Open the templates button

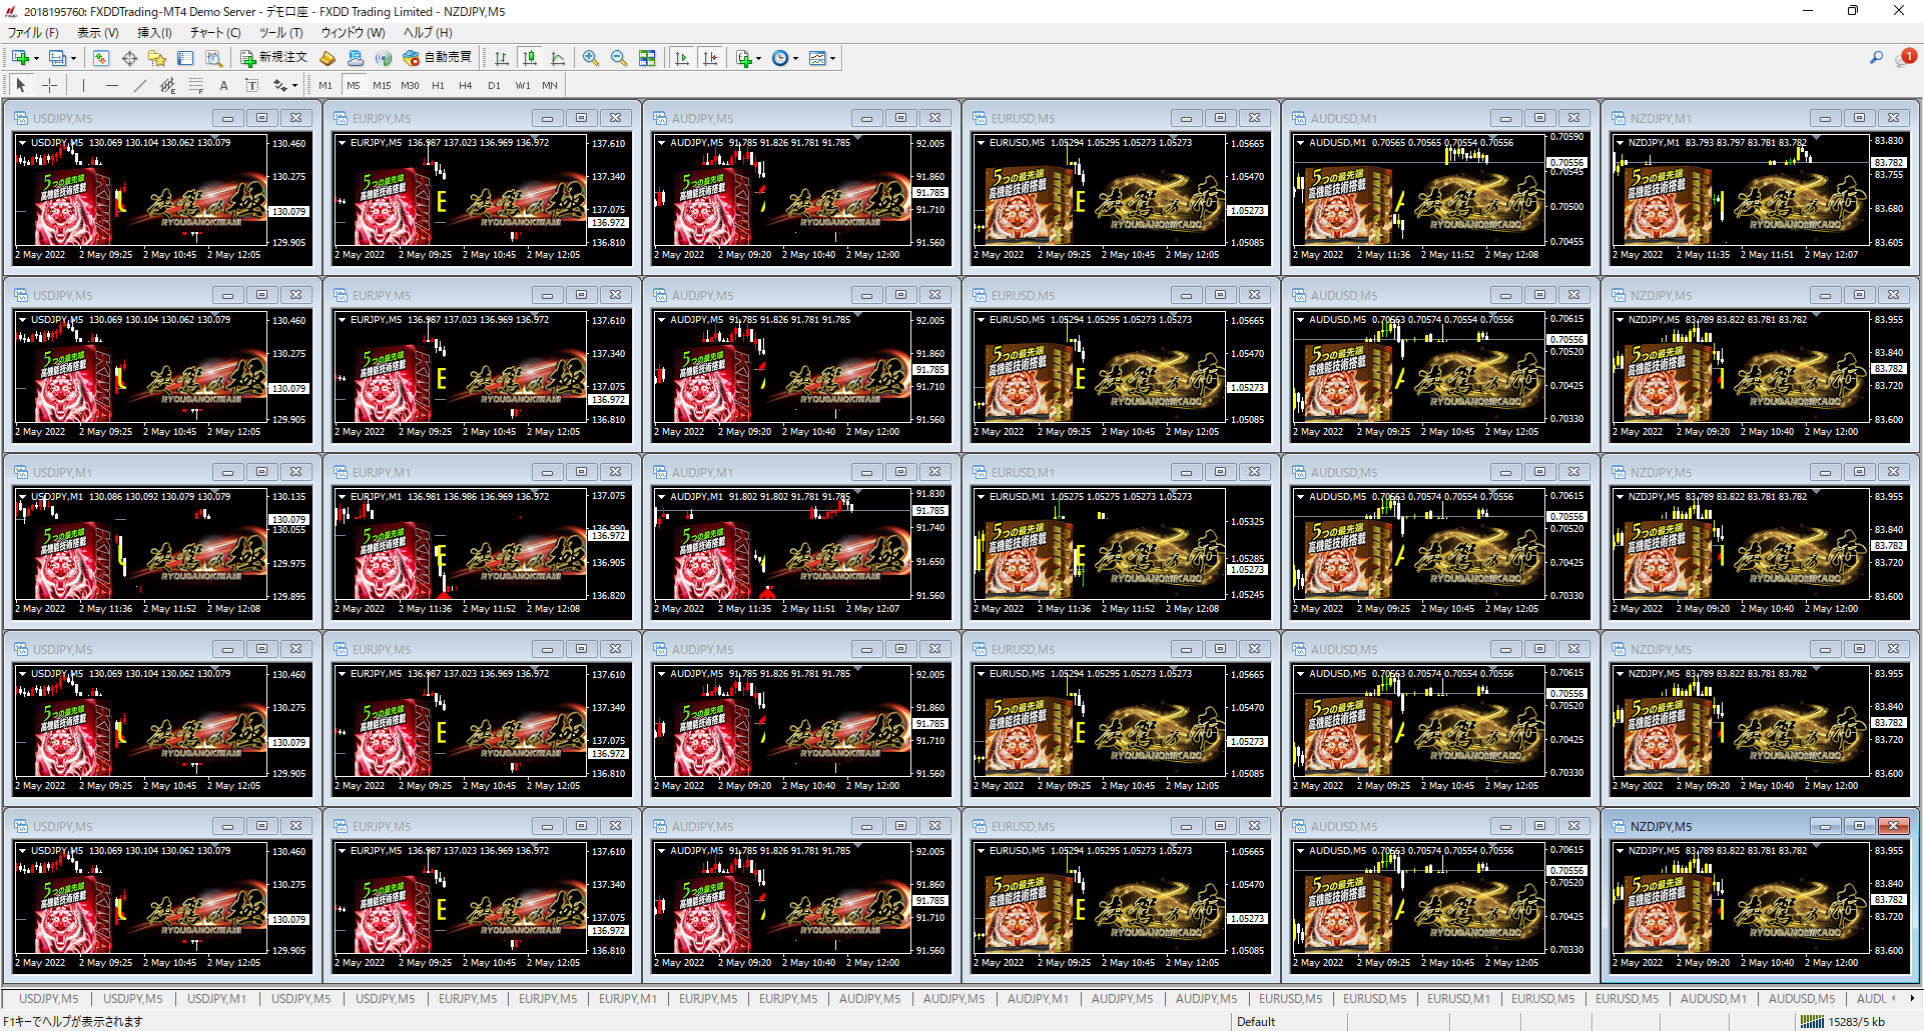(817, 58)
